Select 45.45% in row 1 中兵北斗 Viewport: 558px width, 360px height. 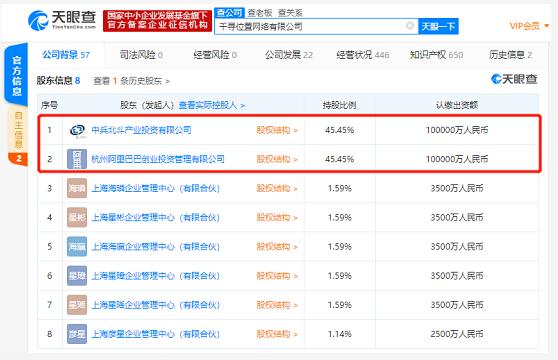pyautogui.click(x=339, y=130)
